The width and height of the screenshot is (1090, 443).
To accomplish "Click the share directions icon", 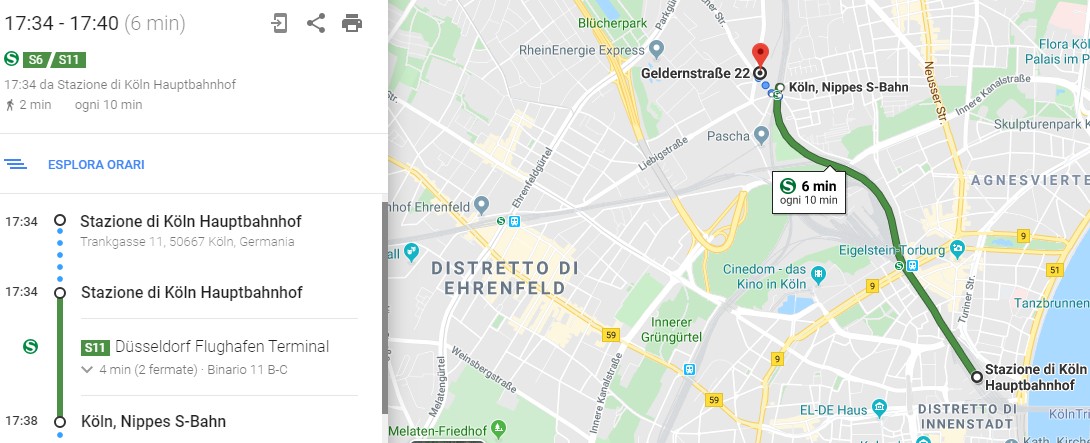I will 316,24.
